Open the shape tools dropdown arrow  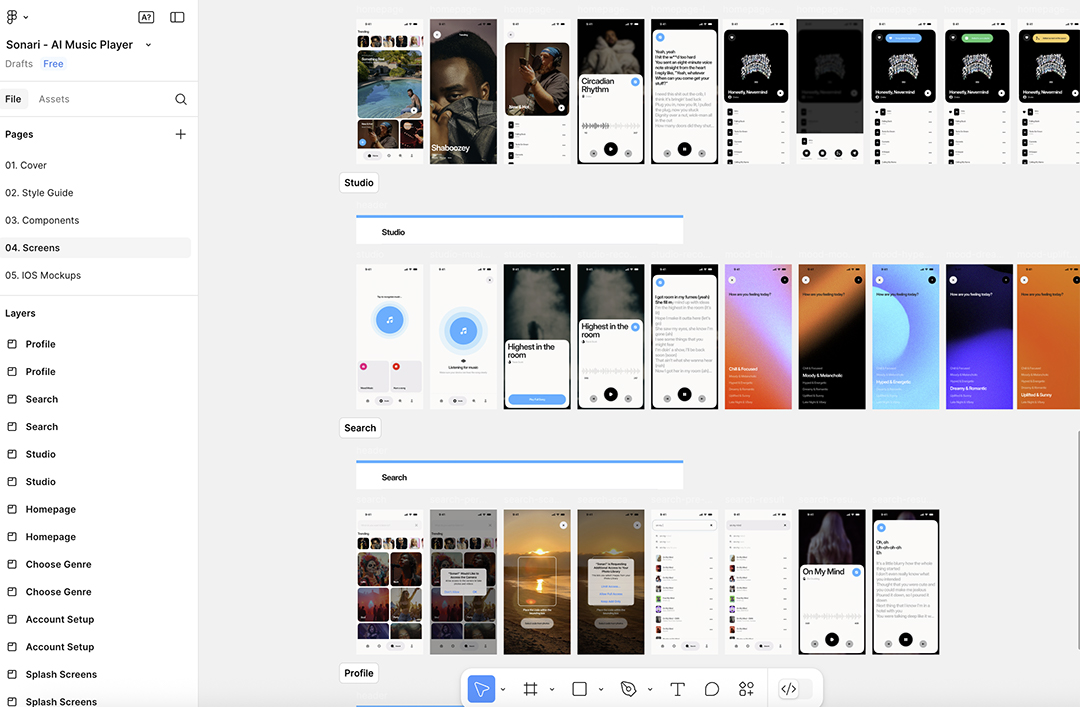[601, 690]
